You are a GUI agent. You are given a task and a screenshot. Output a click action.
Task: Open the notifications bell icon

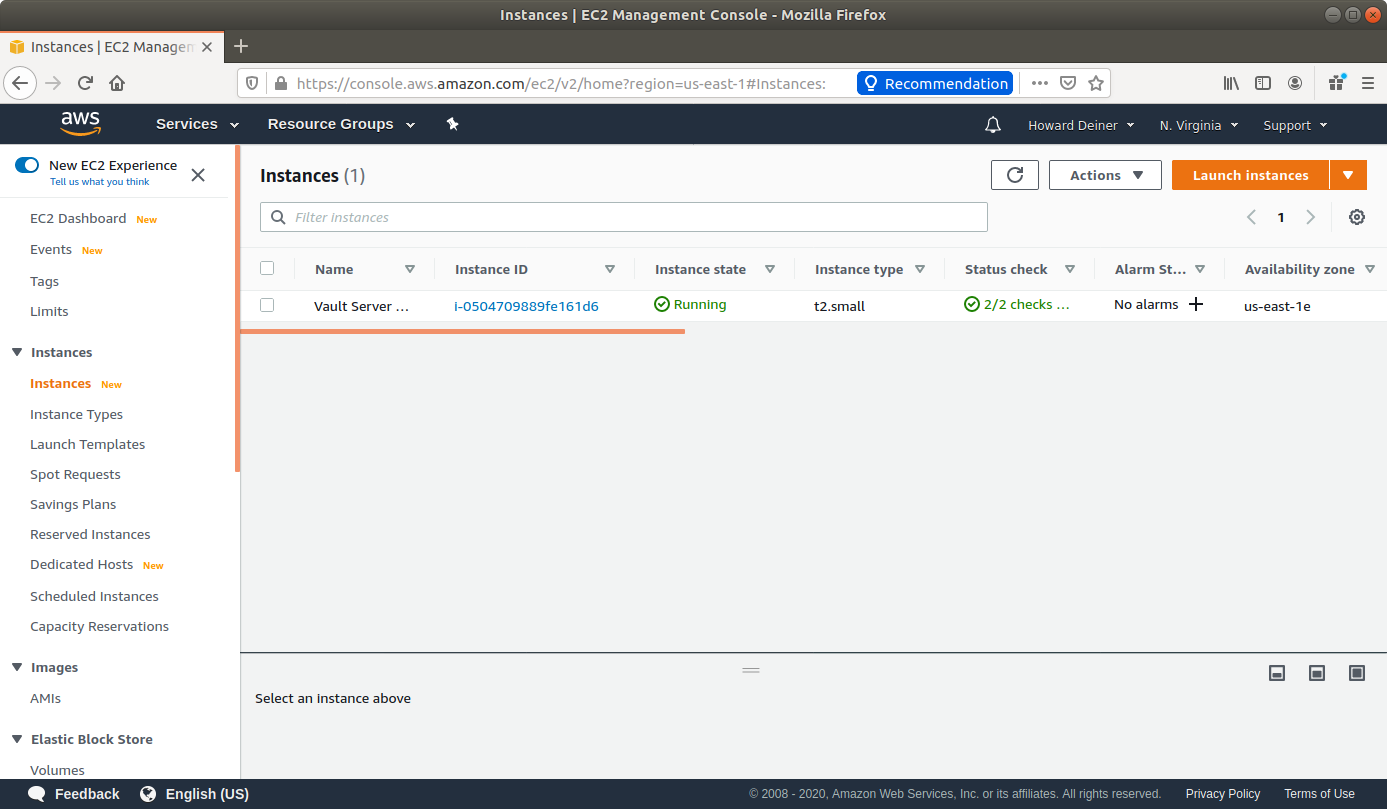[x=993, y=125]
